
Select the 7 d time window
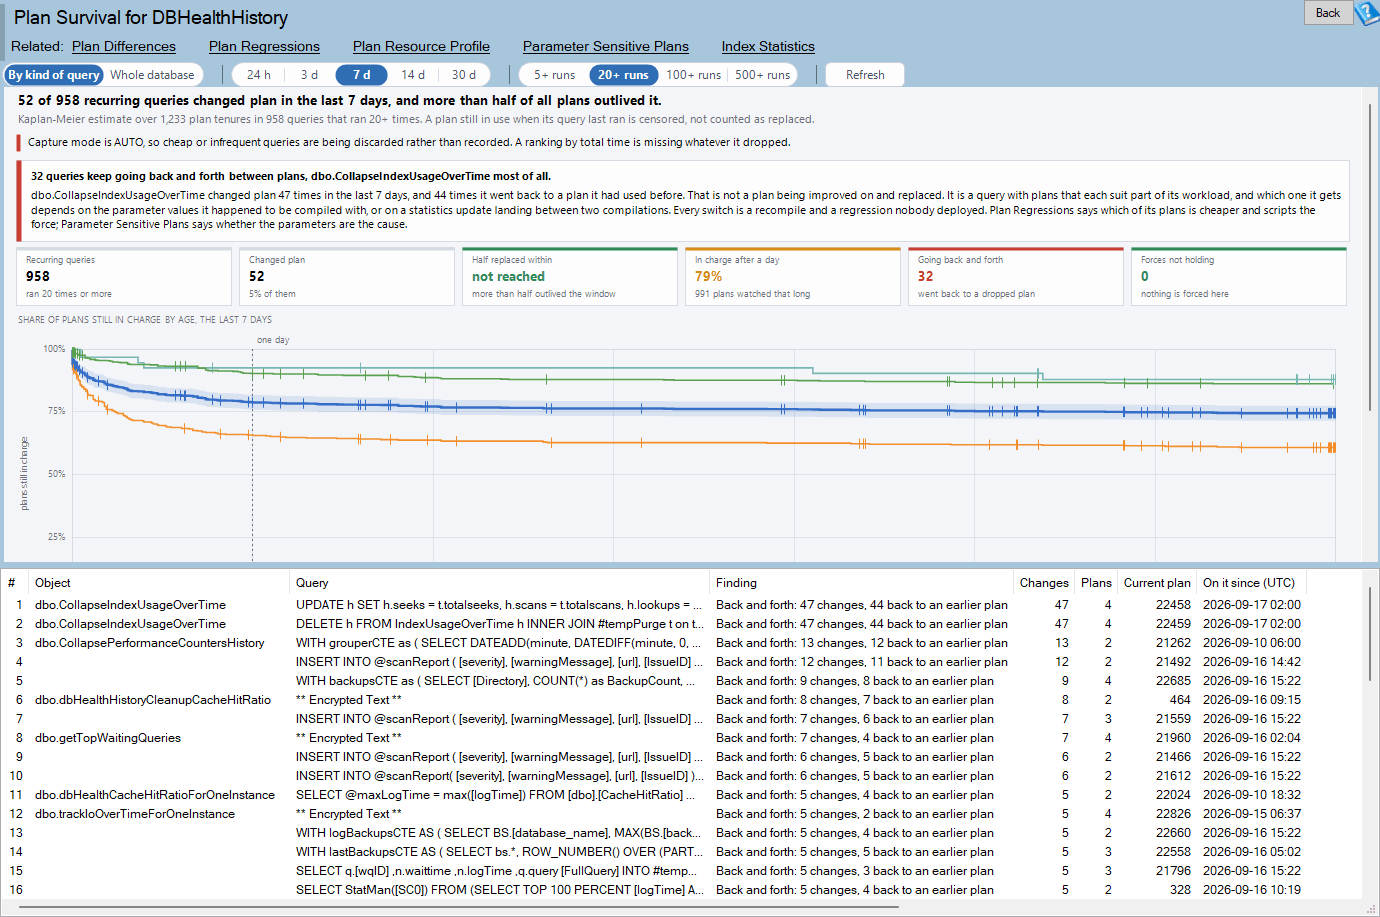click(361, 75)
